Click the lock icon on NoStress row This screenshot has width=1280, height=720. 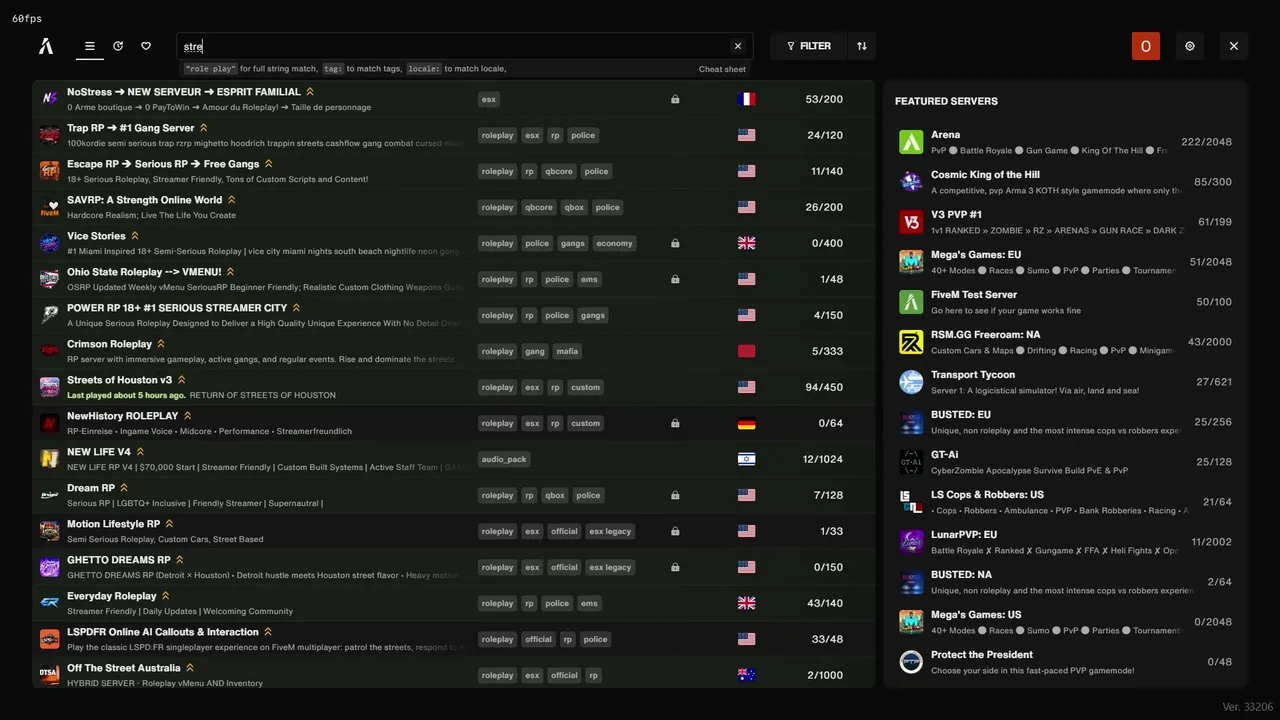pyautogui.click(x=675, y=99)
